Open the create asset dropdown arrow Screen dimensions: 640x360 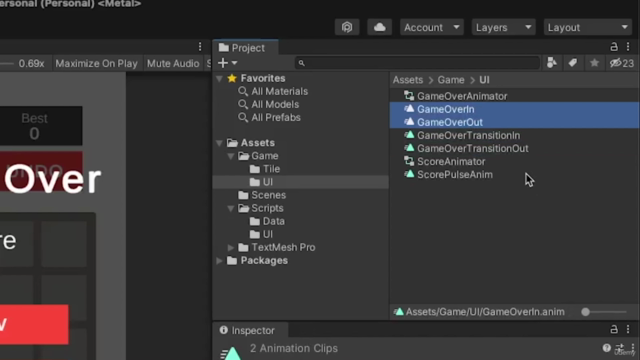234,63
